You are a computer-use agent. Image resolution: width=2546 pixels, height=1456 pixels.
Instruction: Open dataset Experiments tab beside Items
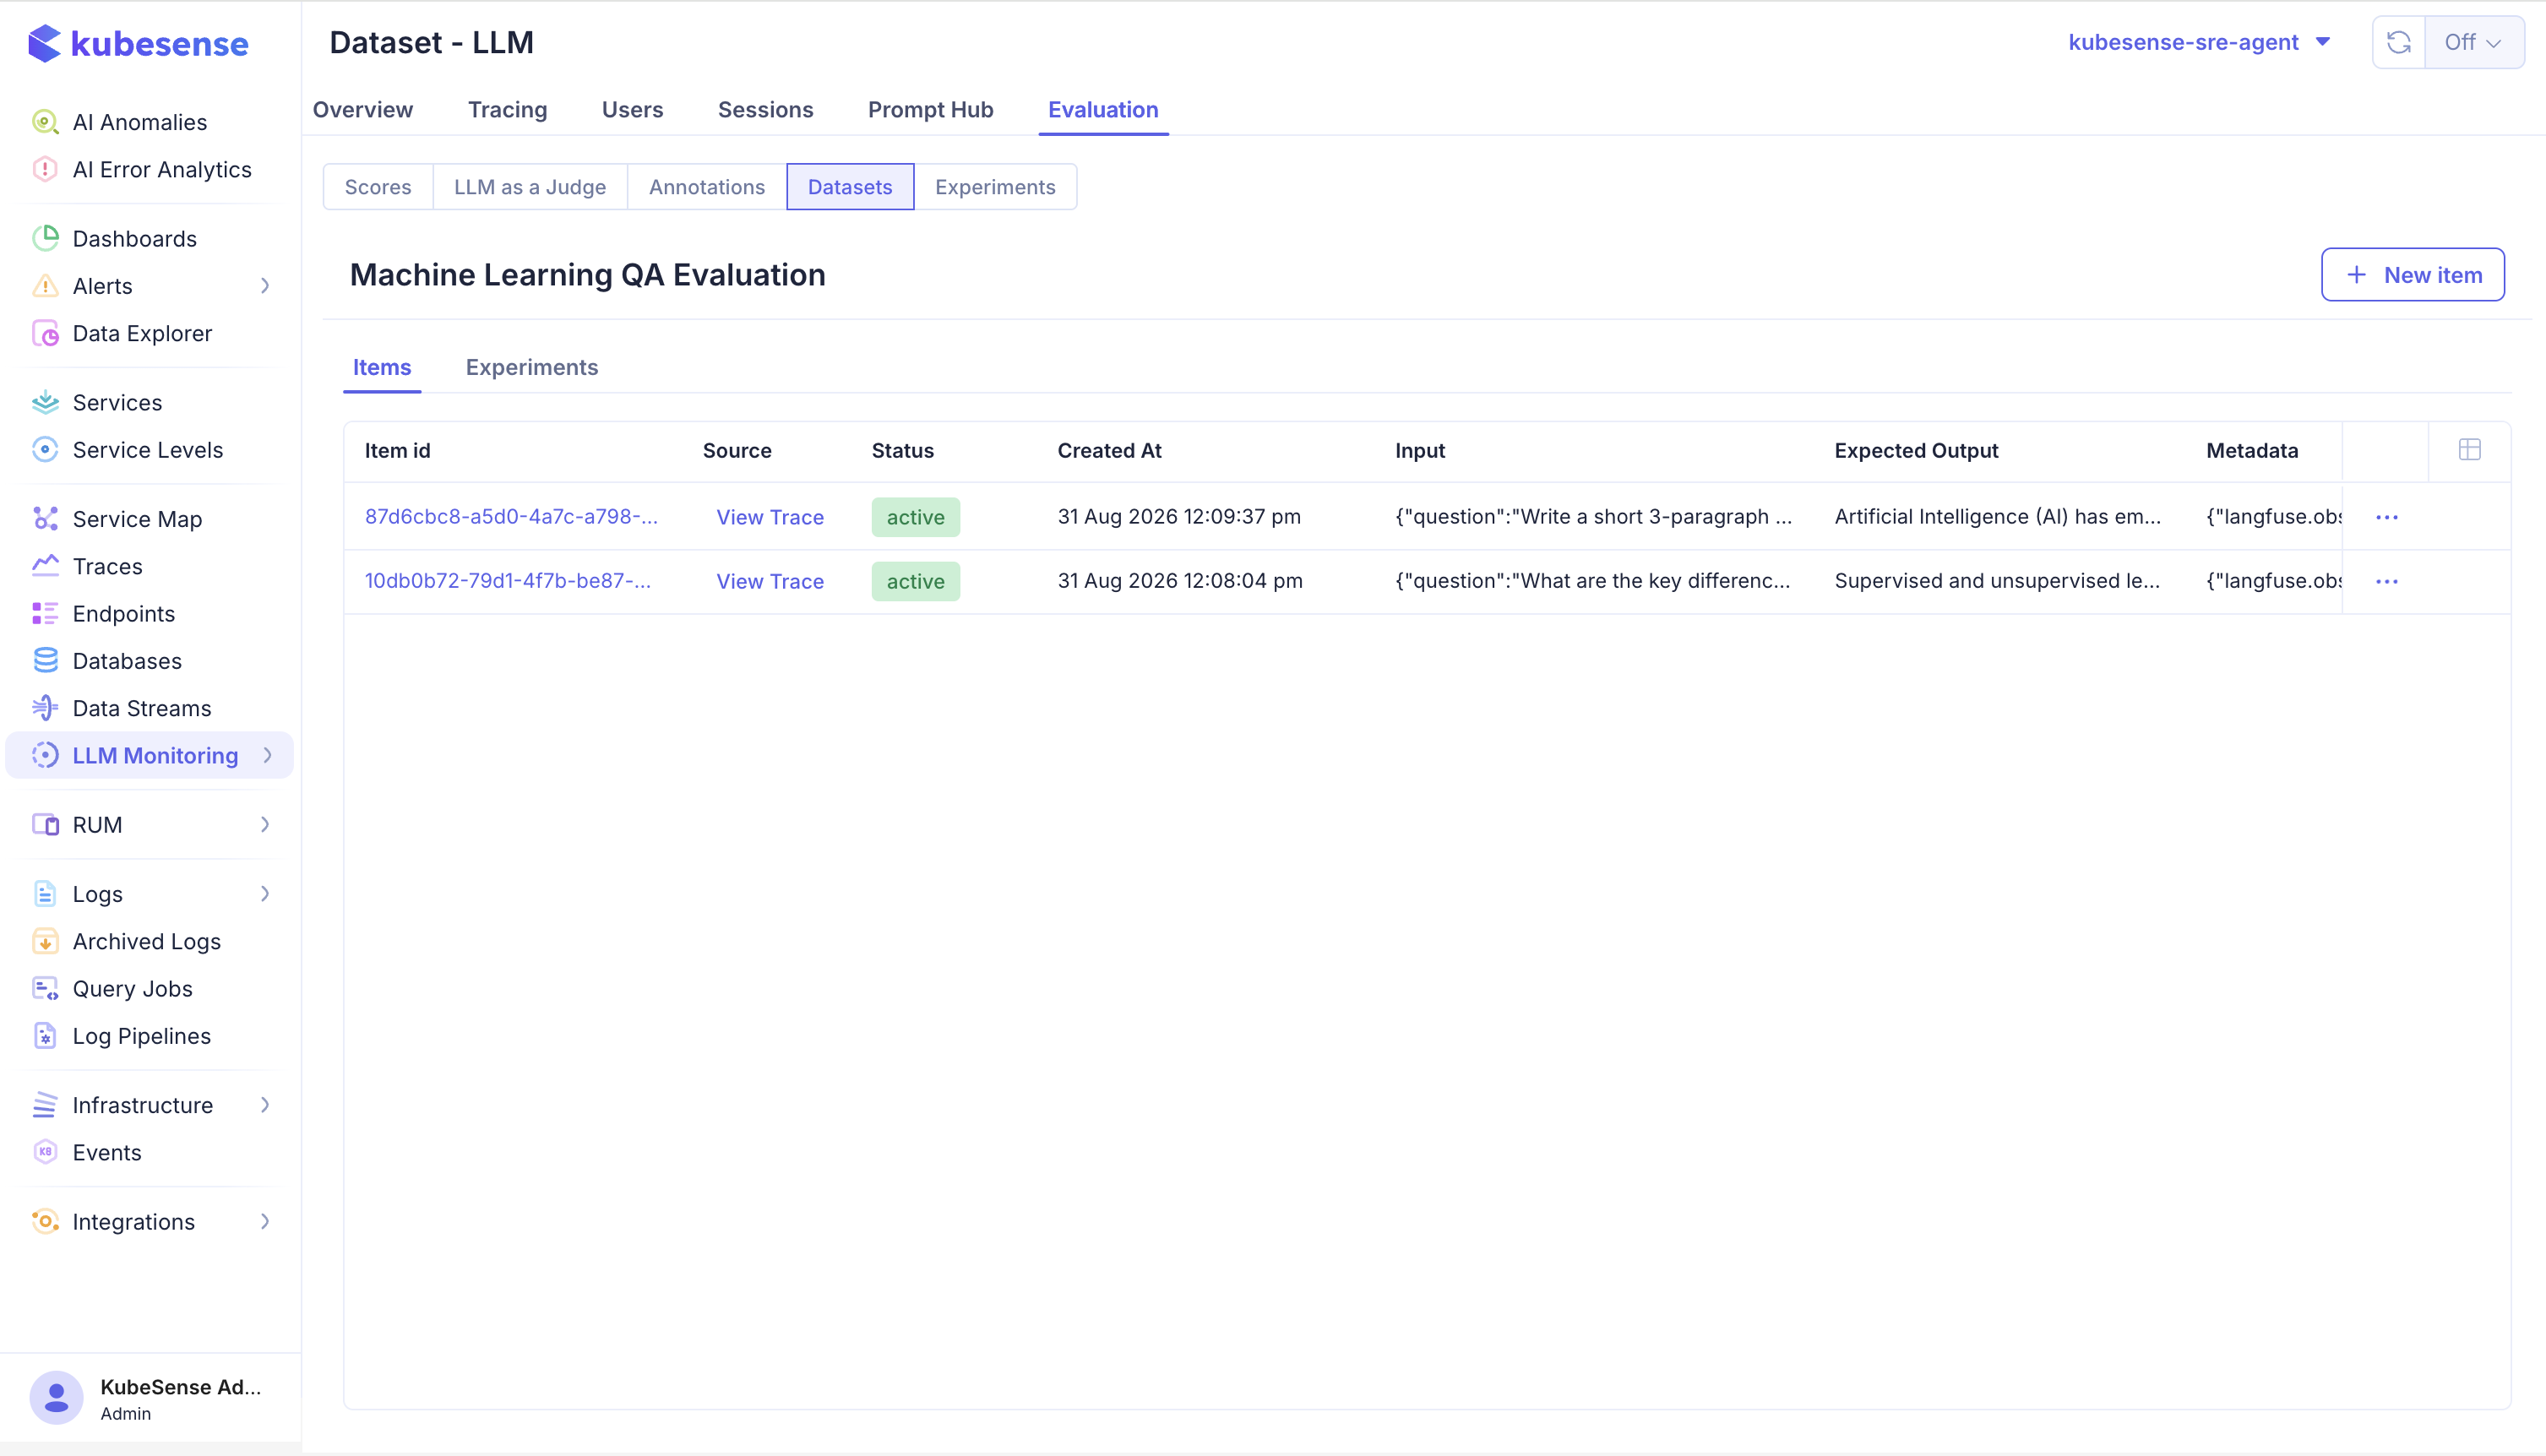pyautogui.click(x=531, y=367)
